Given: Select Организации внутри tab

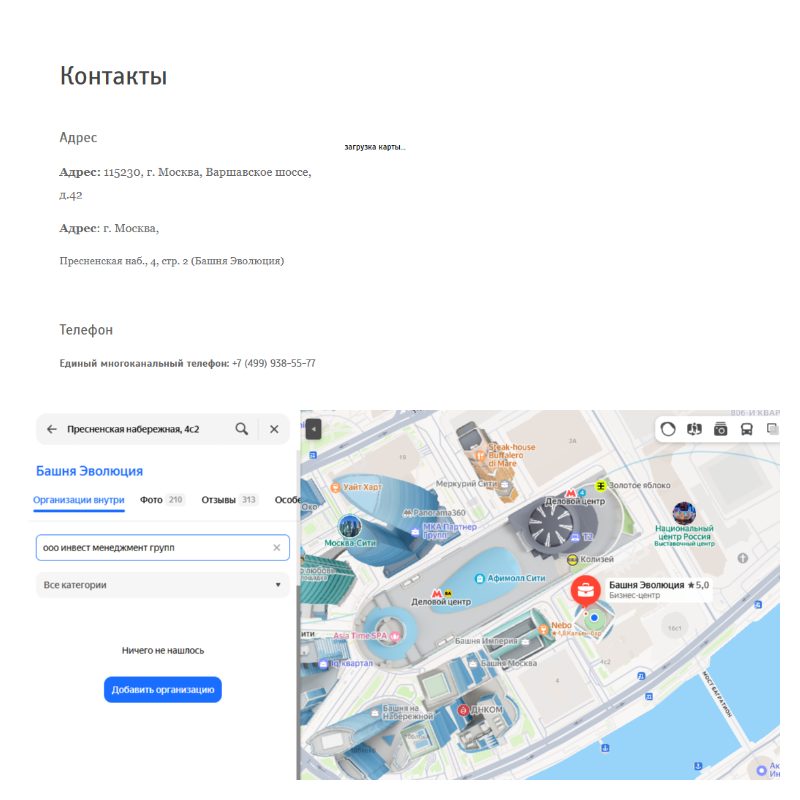Looking at the screenshot, I should click(79, 499).
